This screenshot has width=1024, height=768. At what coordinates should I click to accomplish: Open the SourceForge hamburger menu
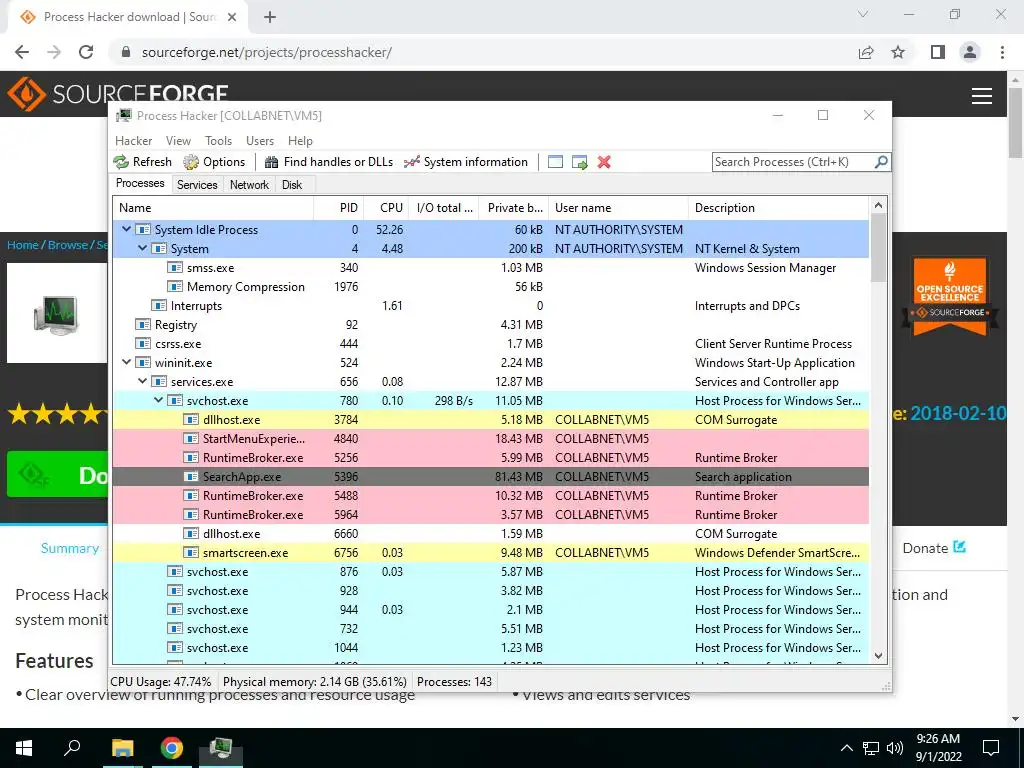(982, 96)
